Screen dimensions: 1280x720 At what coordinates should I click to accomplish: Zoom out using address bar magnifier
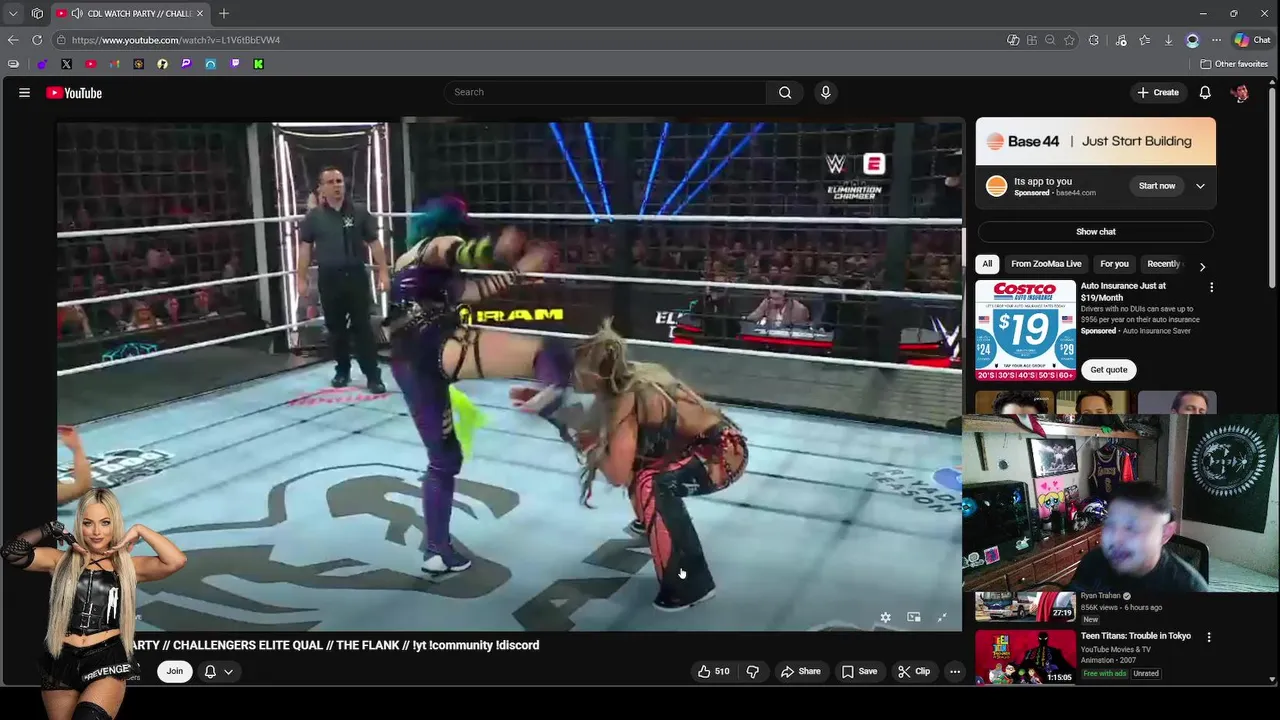pos(1050,40)
